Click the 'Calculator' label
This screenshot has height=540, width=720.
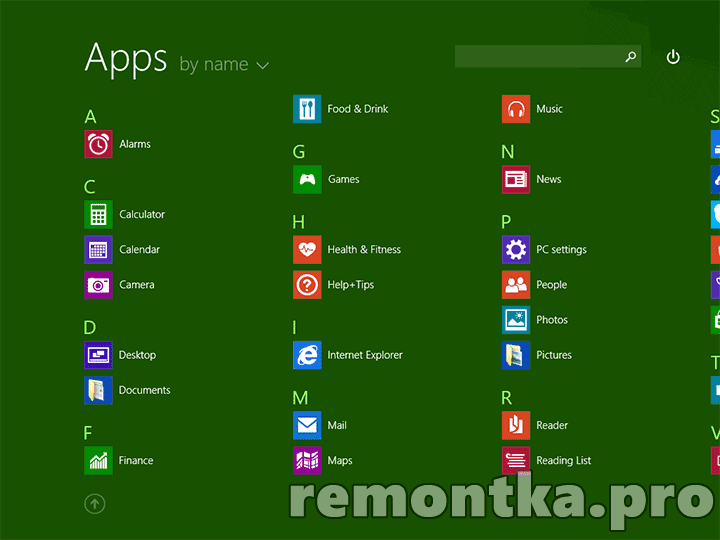click(x=142, y=214)
